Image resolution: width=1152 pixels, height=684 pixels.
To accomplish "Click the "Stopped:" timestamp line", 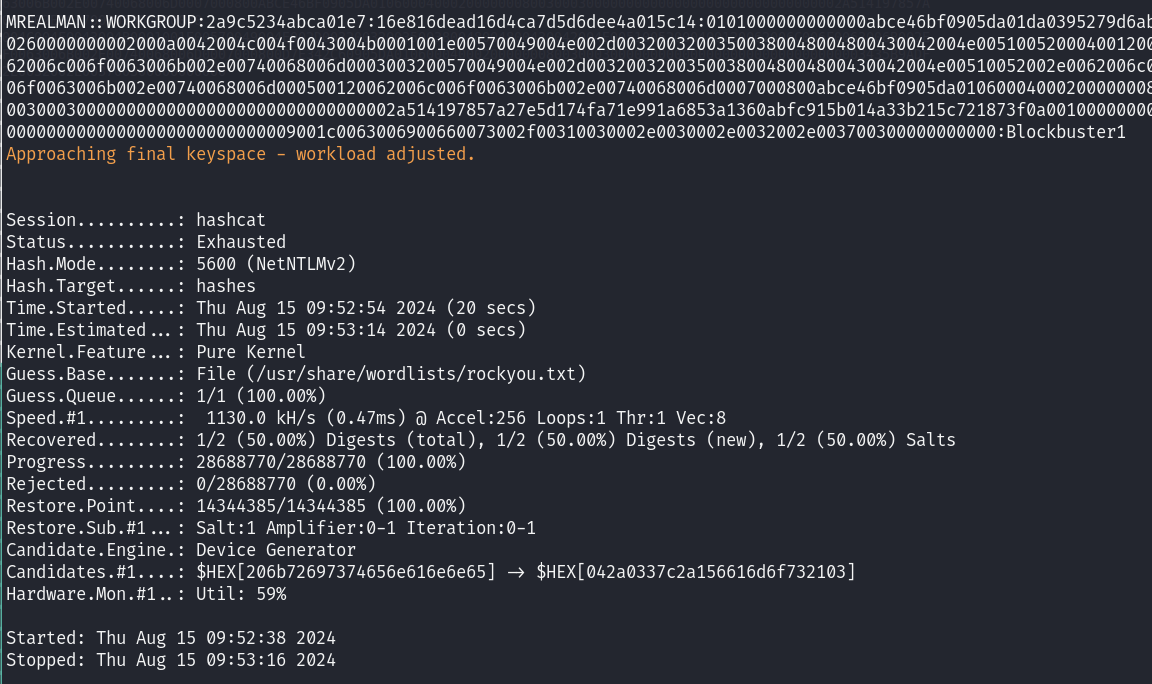I will point(171,660).
